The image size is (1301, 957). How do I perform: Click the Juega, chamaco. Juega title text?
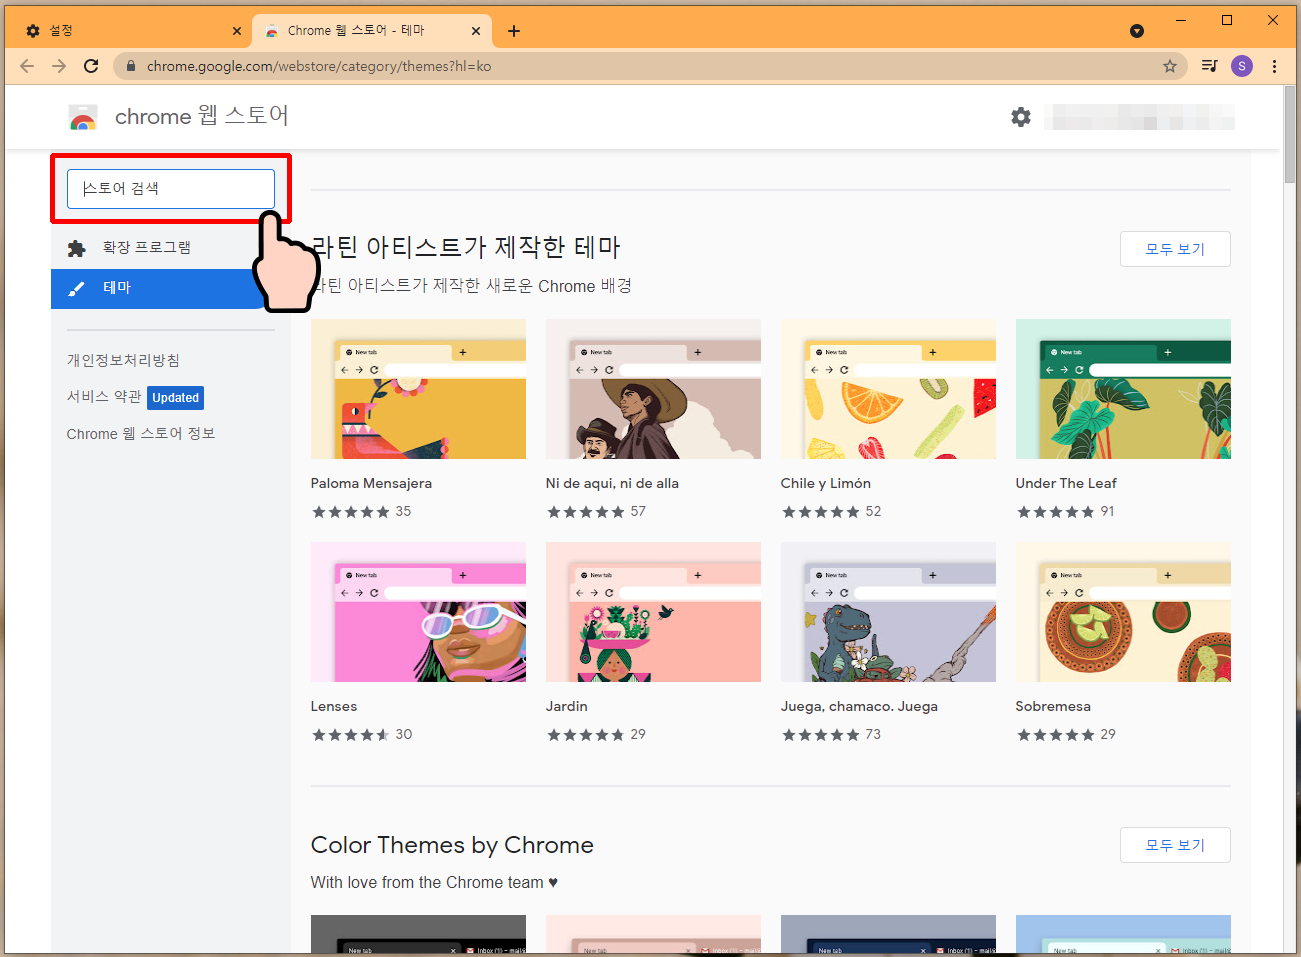coord(859,706)
